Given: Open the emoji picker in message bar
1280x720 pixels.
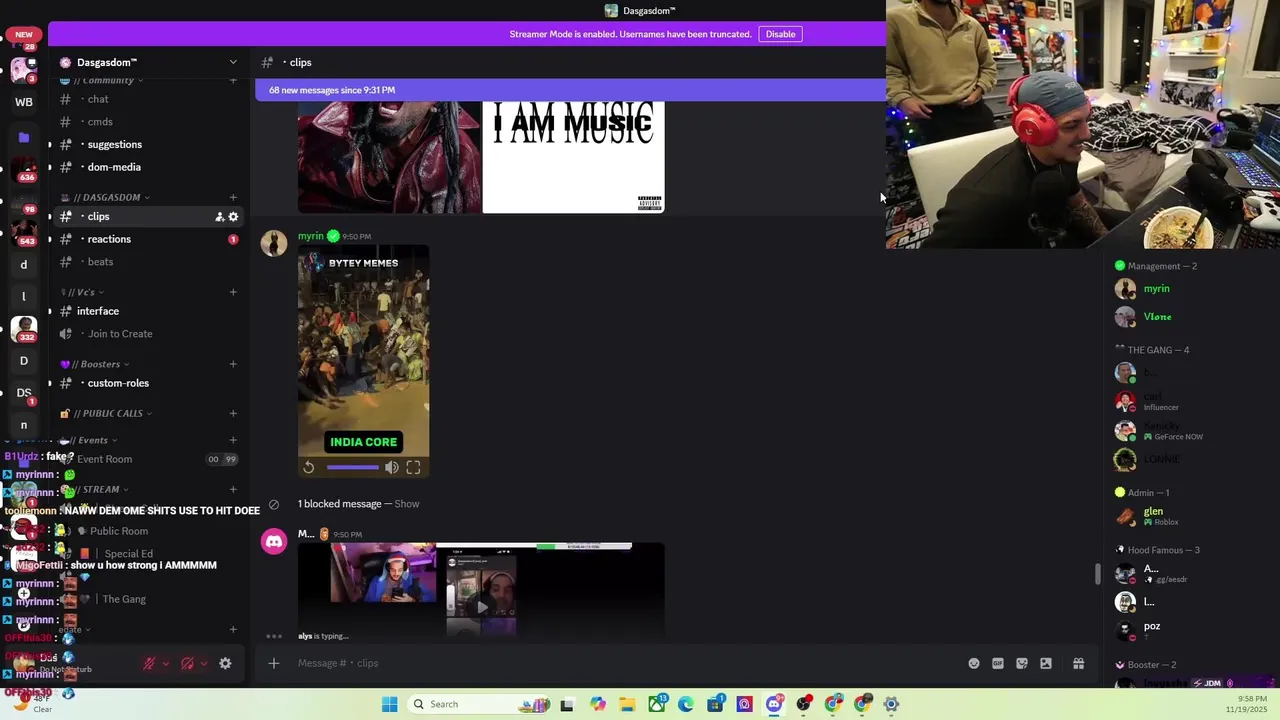Looking at the screenshot, I should [x=974, y=663].
